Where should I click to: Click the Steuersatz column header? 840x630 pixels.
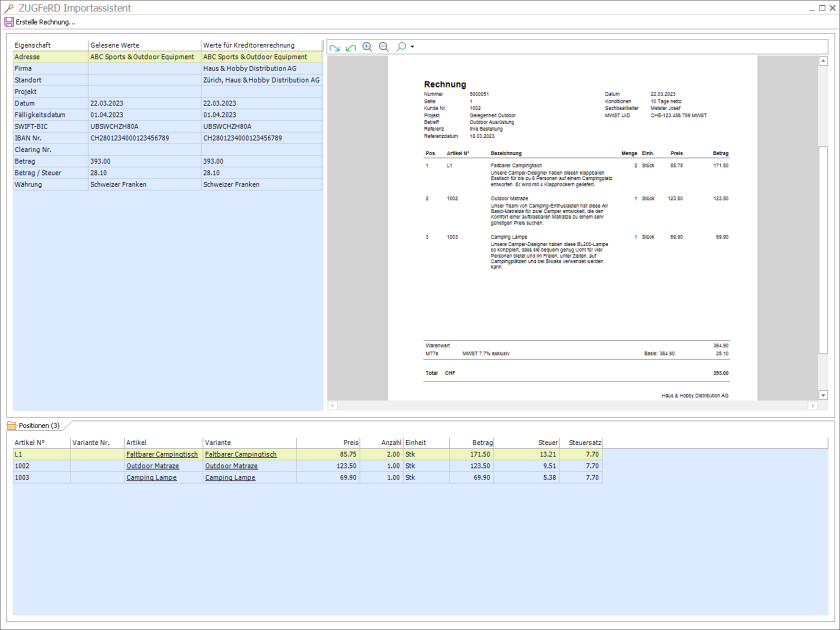point(584,441)
